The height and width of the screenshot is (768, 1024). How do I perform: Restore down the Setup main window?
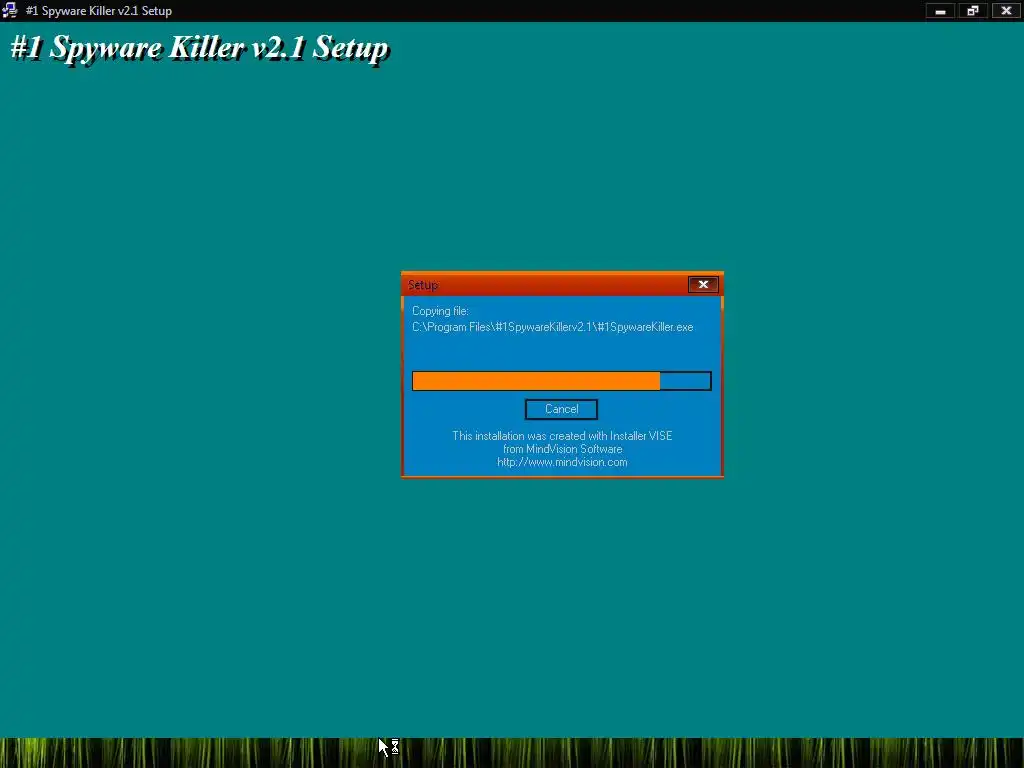click(x=973, y=10)
